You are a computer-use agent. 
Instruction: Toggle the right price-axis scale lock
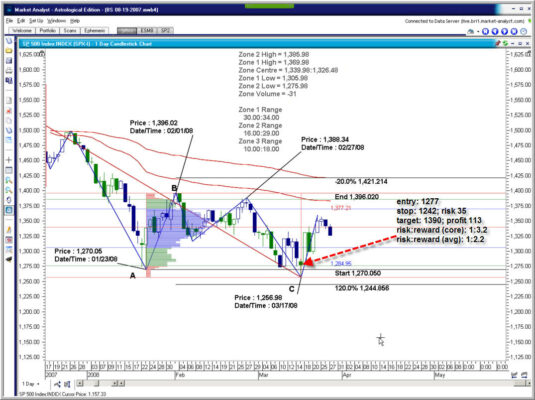tap(530, 53)
